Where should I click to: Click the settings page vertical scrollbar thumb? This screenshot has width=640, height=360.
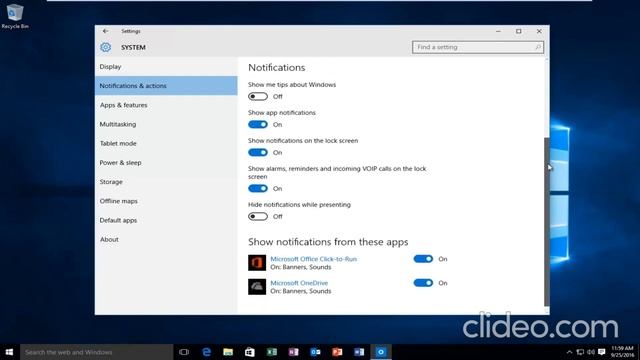(x=547, y=222)
